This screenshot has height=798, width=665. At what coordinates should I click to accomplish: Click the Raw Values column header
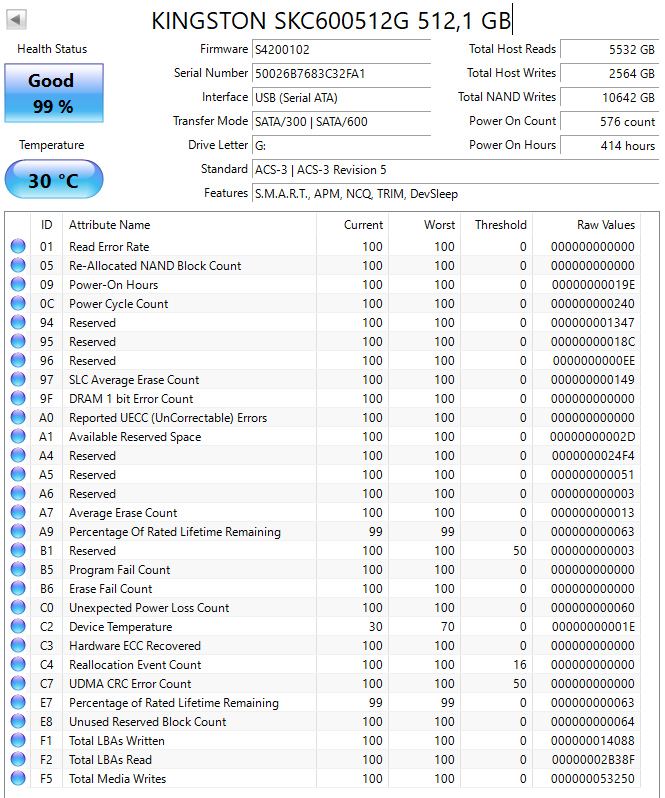click(x=605, y=225)
